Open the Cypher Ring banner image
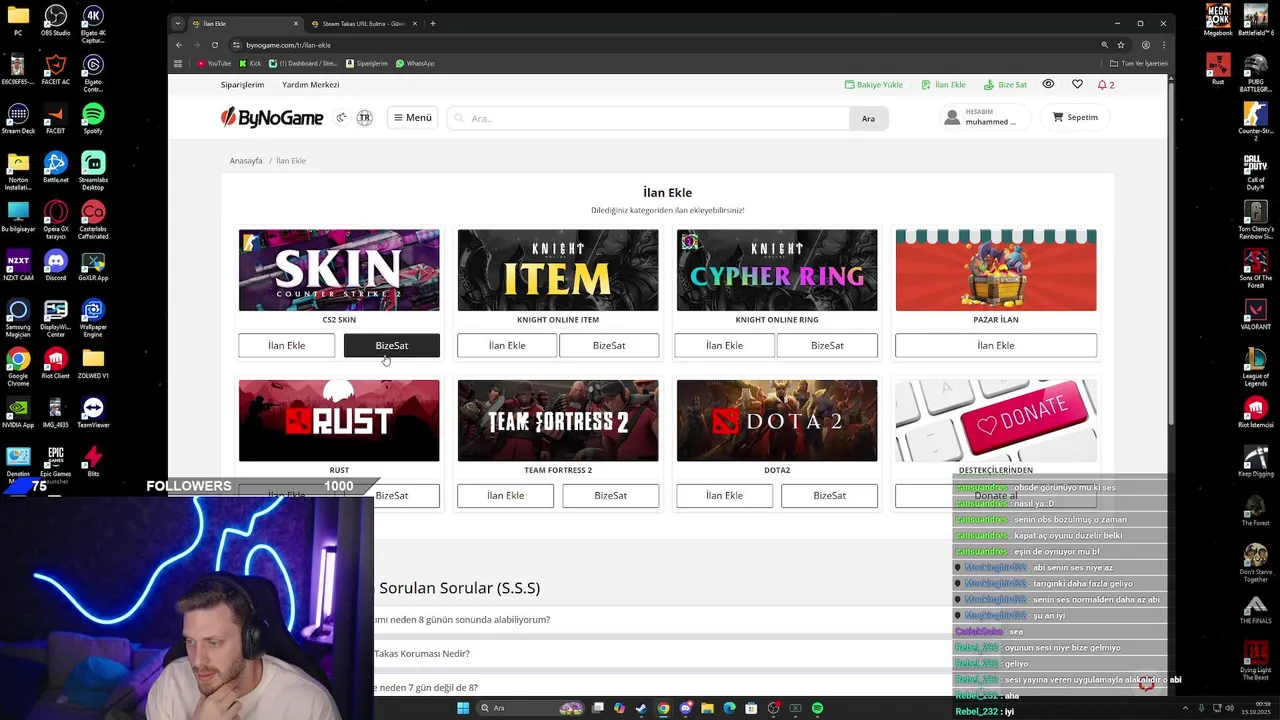Screen dimensions: 1280x720 point(777,270)
